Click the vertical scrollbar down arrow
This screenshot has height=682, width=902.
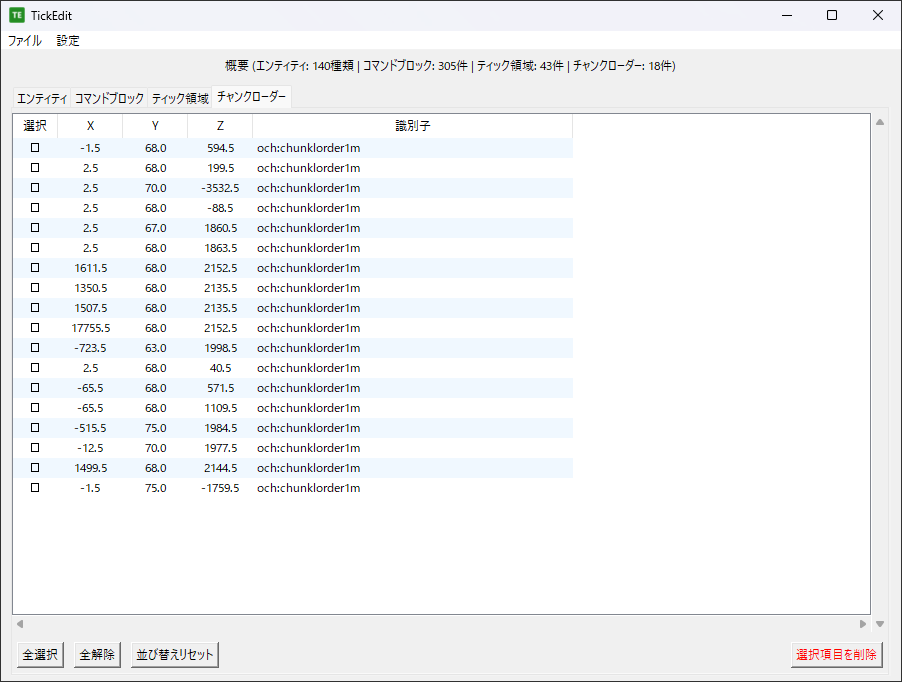[x=880, y=624]
